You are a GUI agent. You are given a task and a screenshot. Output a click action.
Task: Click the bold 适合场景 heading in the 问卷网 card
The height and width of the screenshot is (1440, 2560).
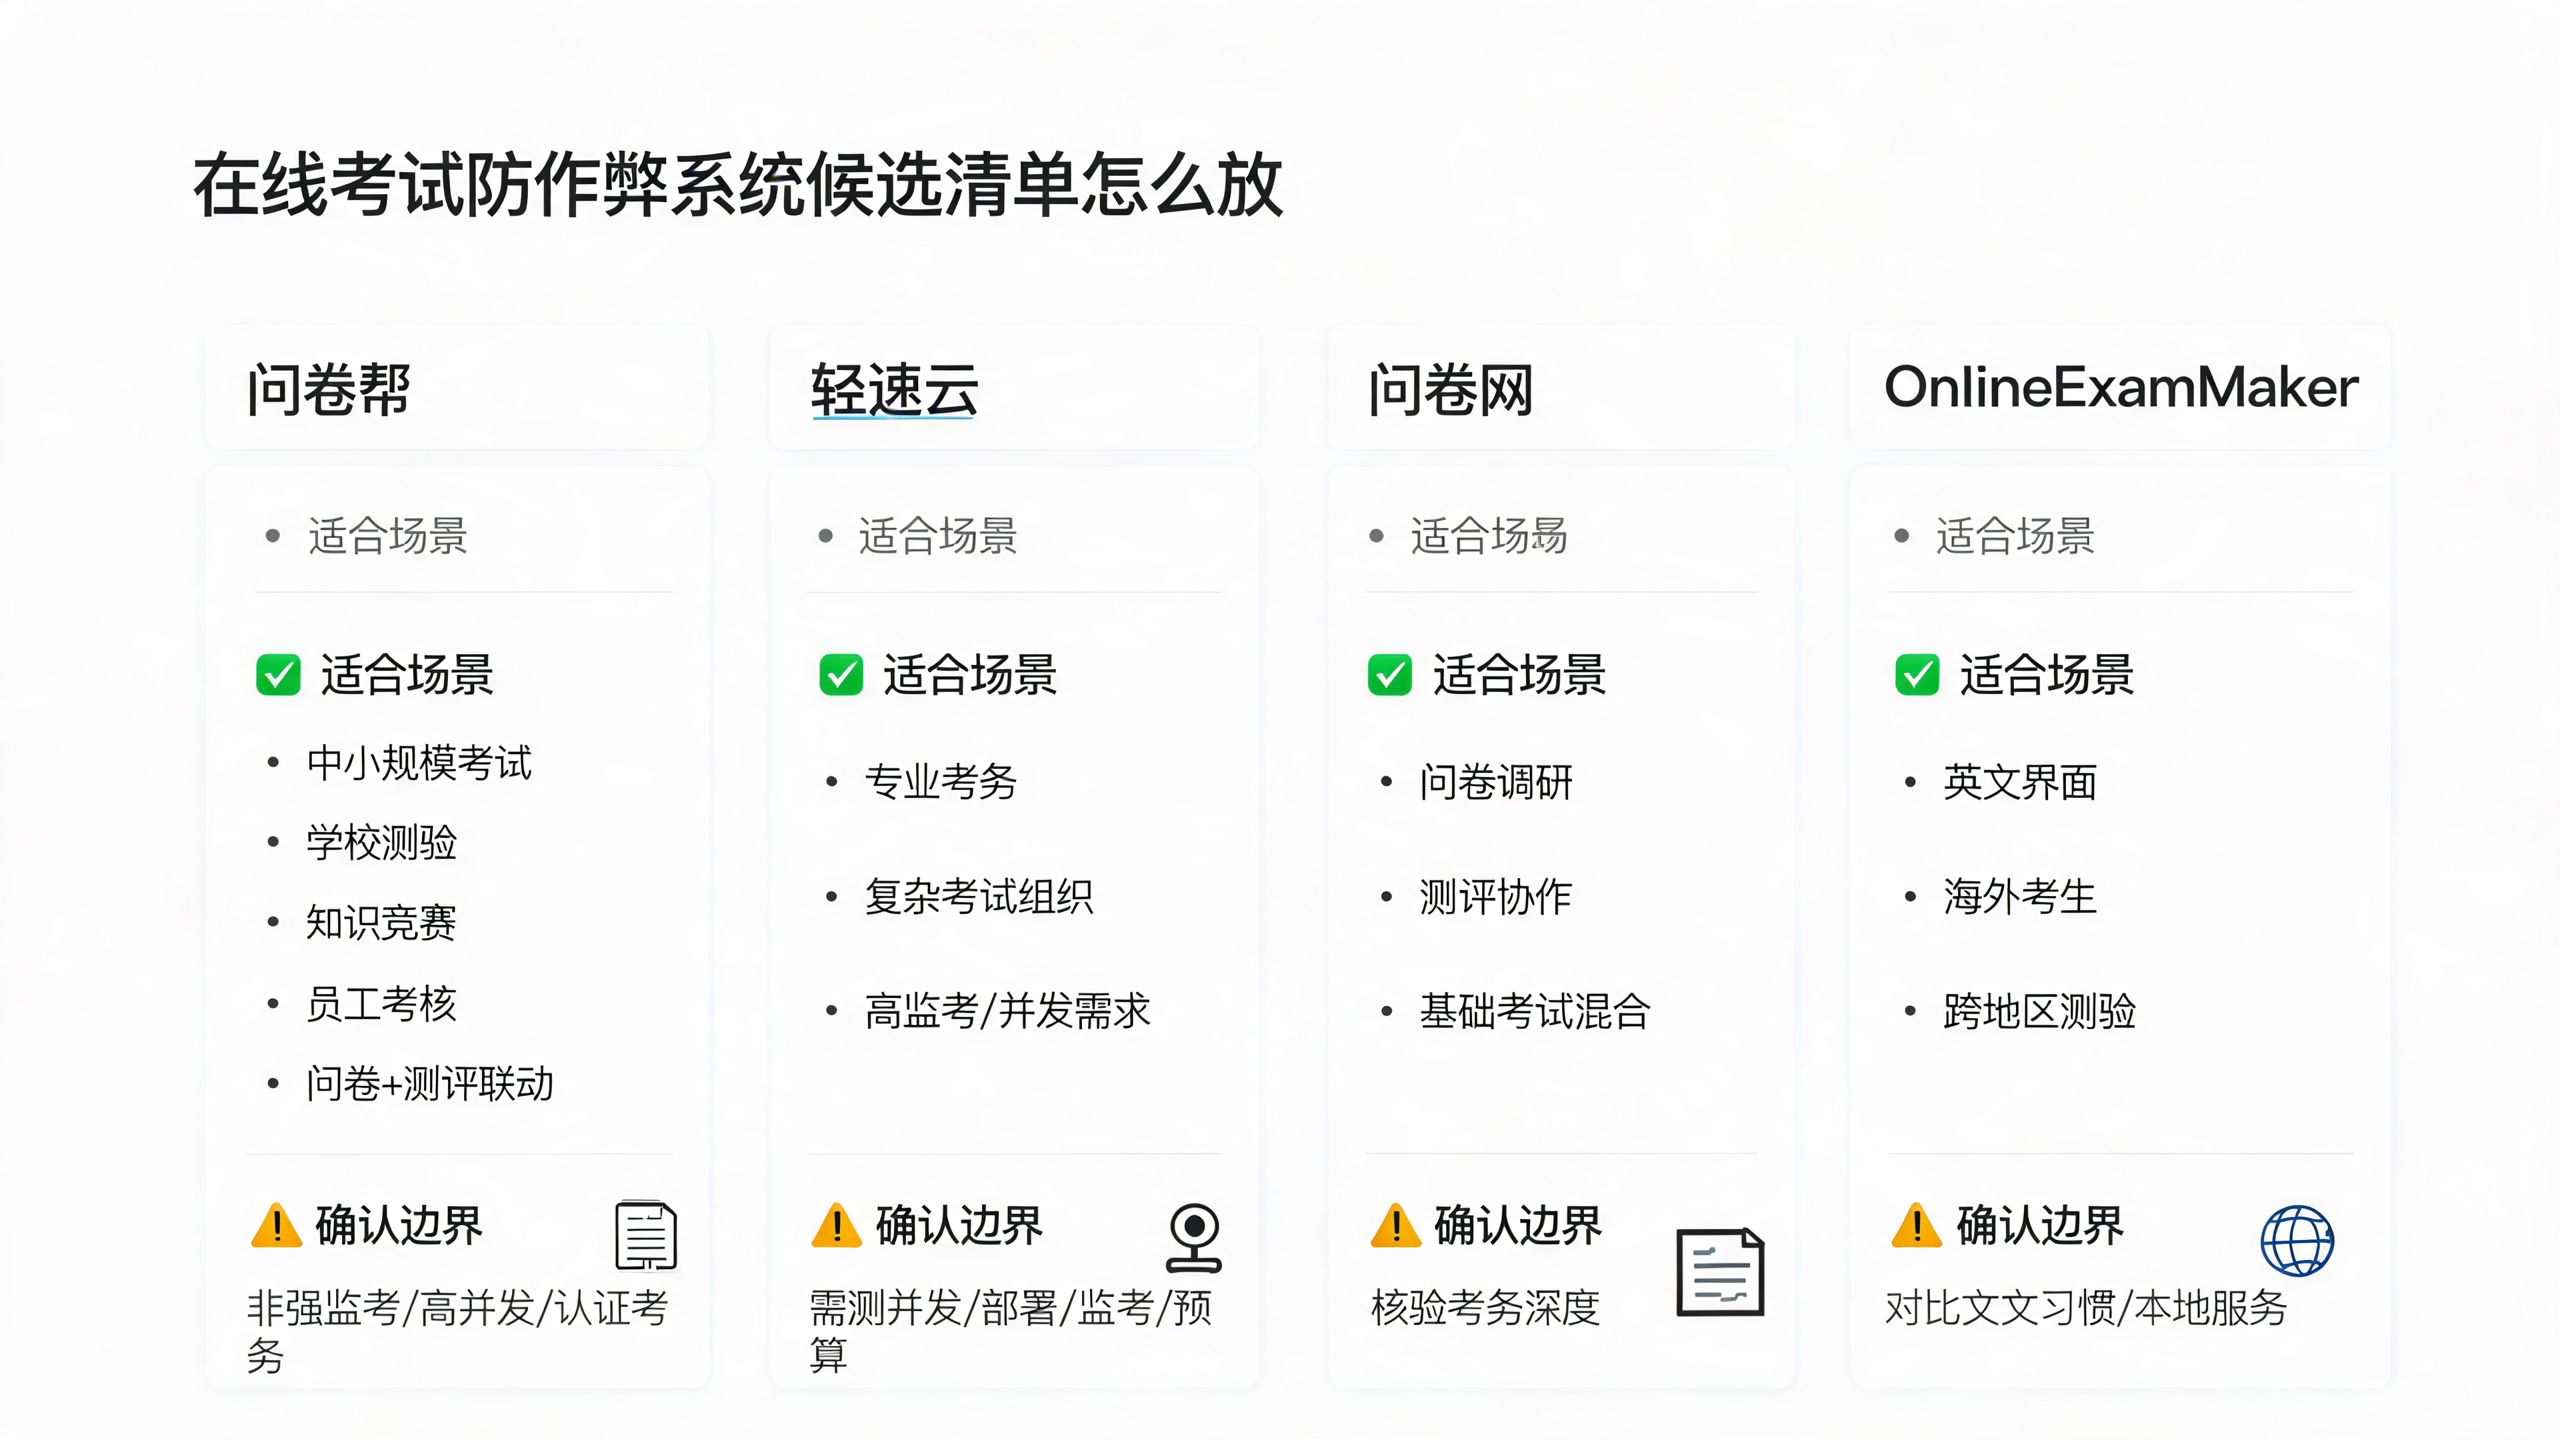coord(1519,675)
